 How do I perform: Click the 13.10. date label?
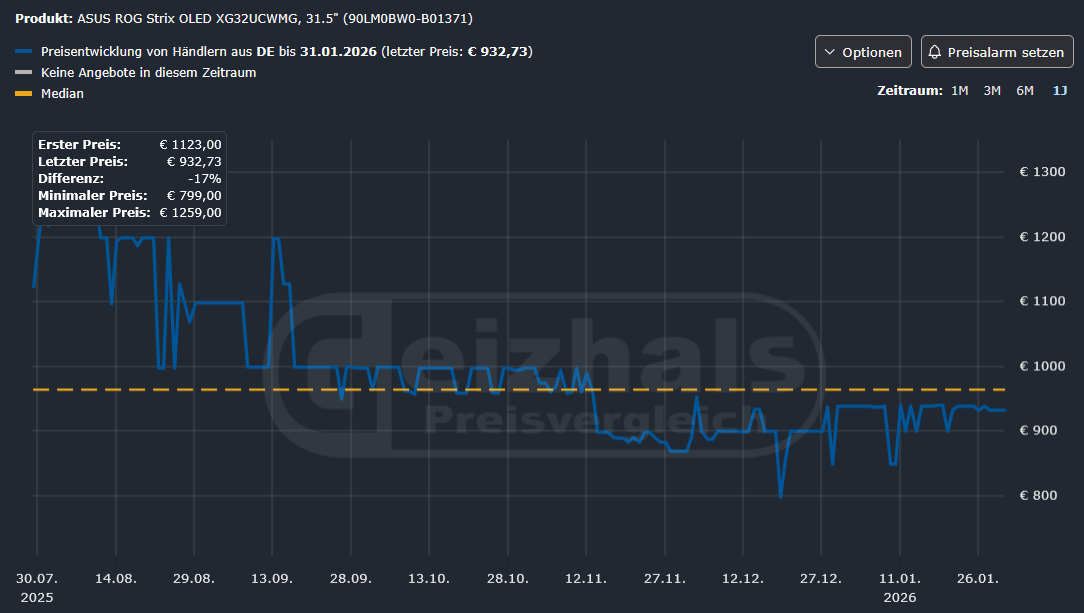[x=429, y=578]
